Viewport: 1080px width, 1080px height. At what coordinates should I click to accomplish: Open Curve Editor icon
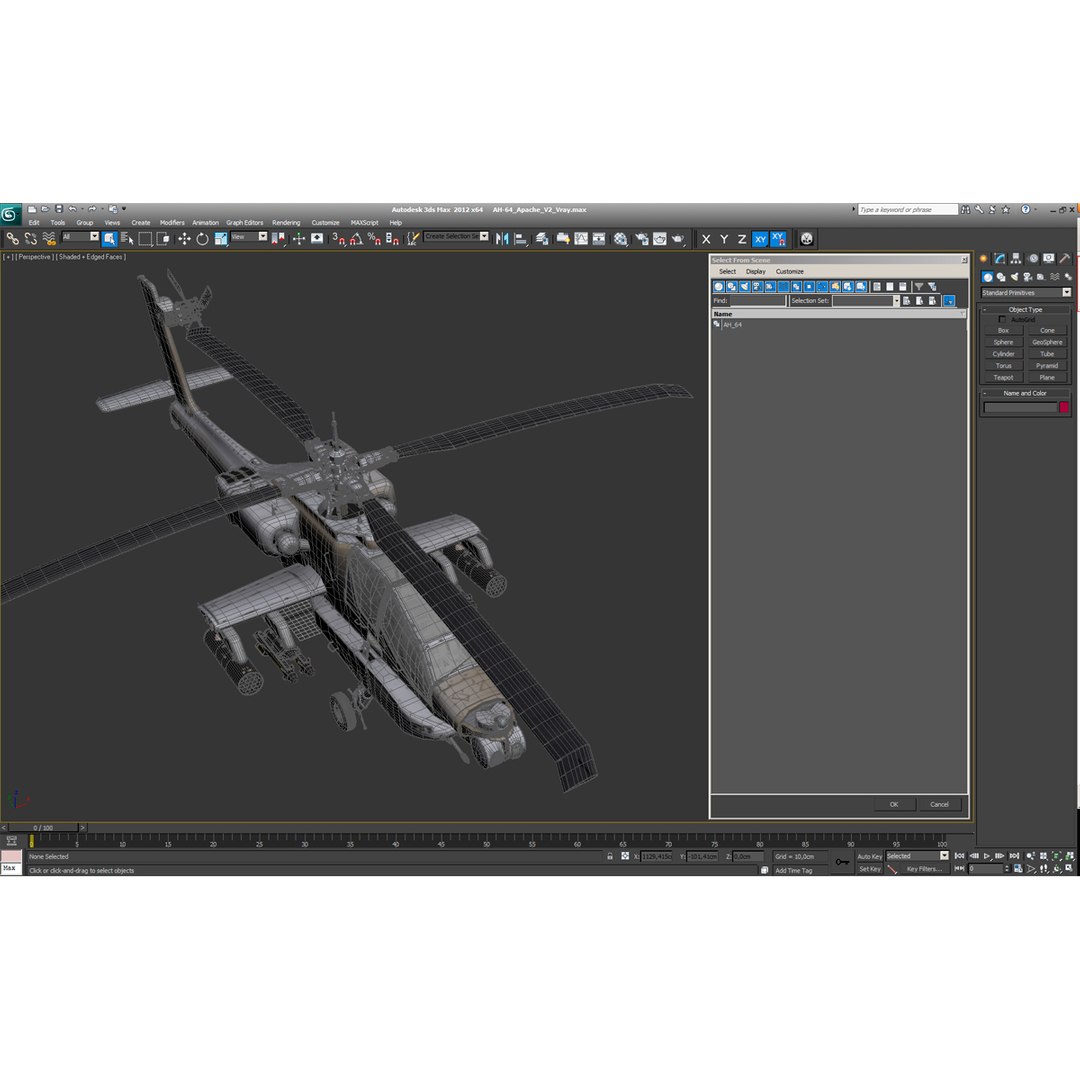tap(581, 239)
